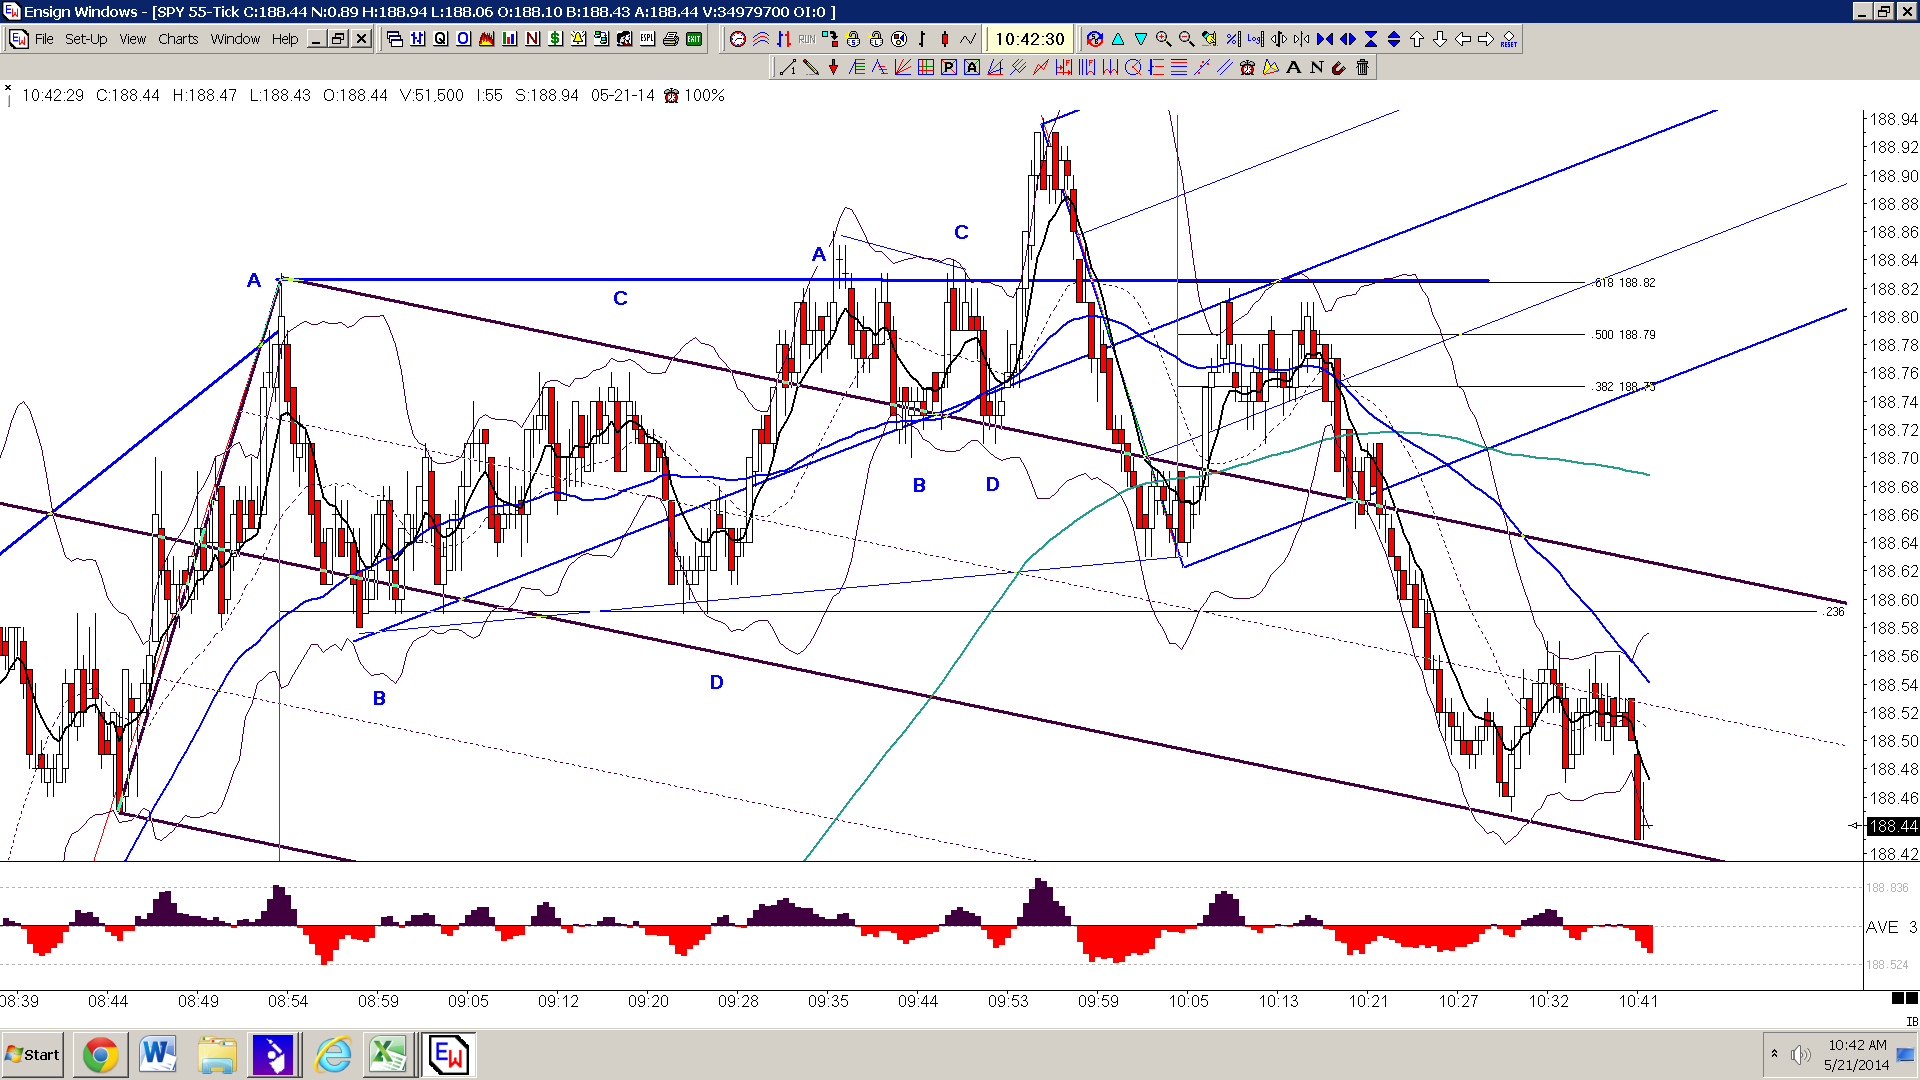Select the letter A text tool
This screenshot has height=1080, width=1920.
(1294, 67)
